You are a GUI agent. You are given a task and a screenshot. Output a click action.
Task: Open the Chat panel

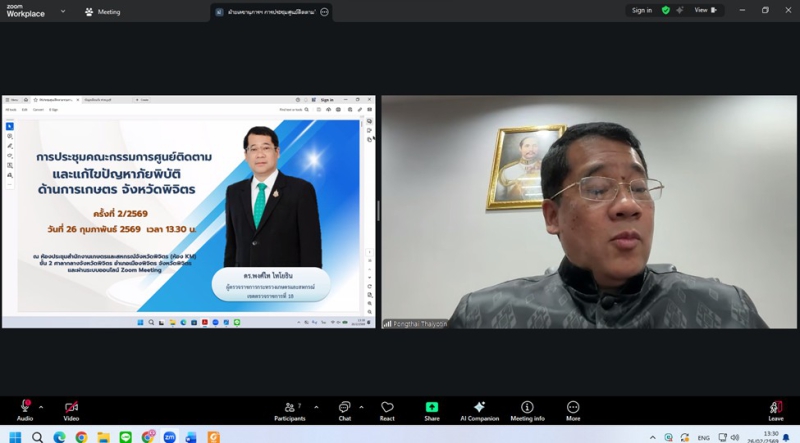(344, 408)
